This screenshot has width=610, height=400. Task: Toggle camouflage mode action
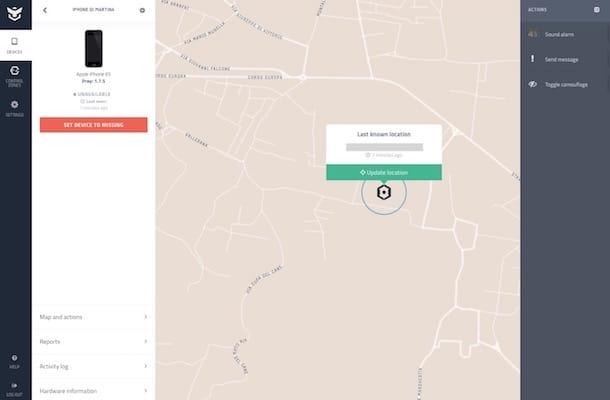pos(565,84)
